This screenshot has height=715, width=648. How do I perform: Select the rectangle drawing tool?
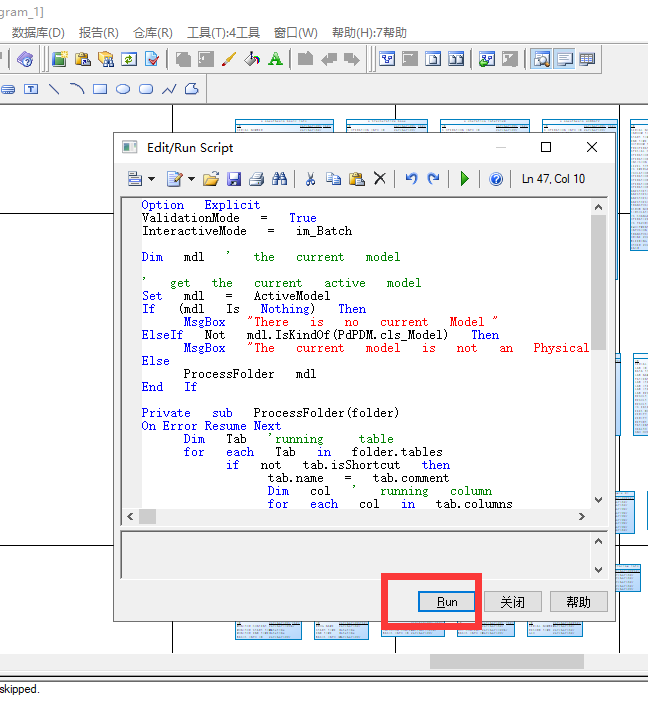click(x=100, y=89)
